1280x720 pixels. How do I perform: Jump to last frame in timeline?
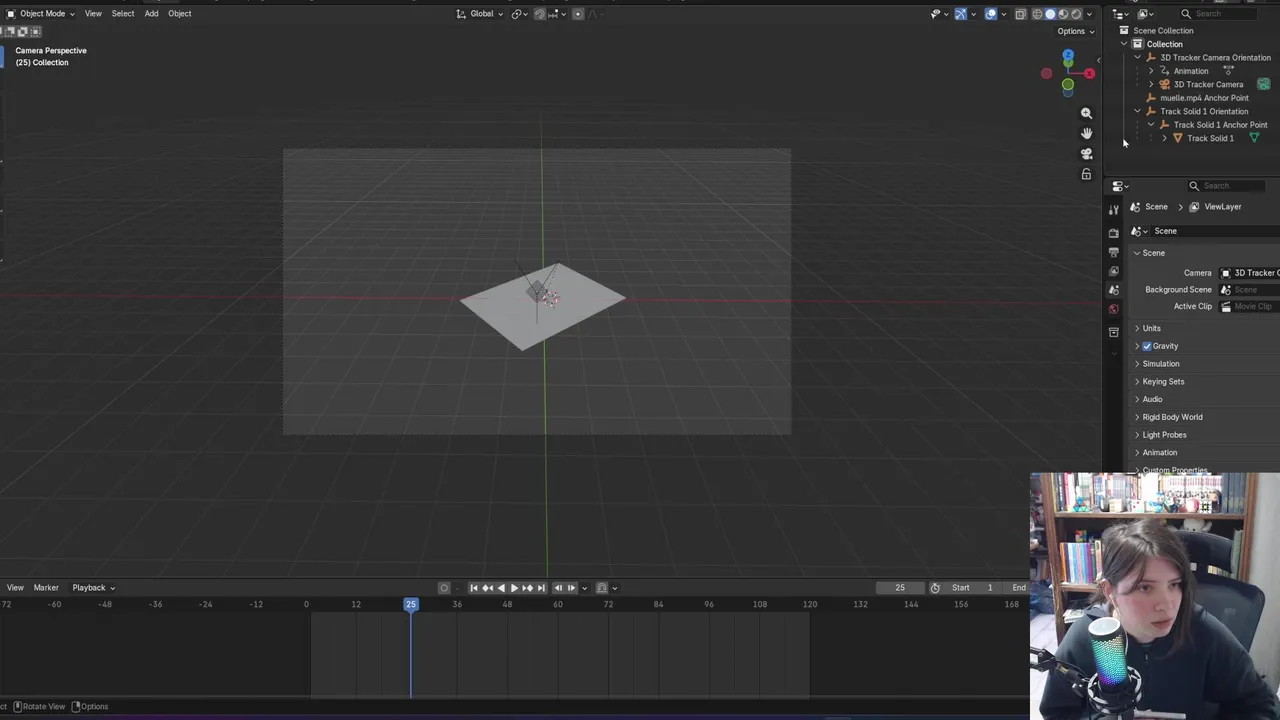coord(541,588)
